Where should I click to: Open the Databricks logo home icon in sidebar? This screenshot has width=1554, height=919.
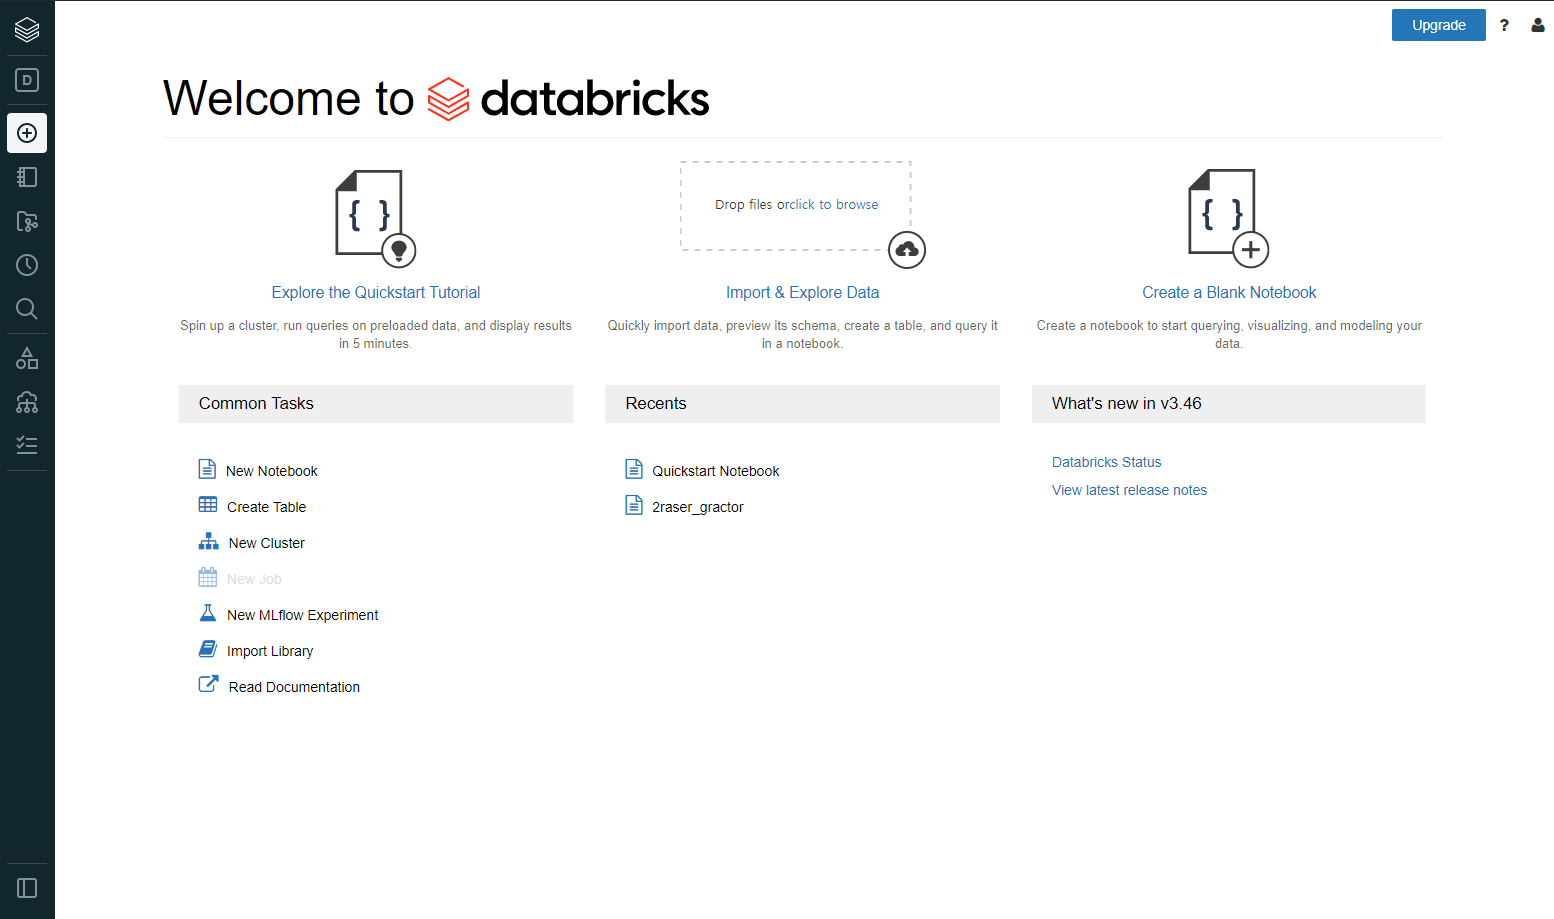pyautogui.click(x=27, y=30)
